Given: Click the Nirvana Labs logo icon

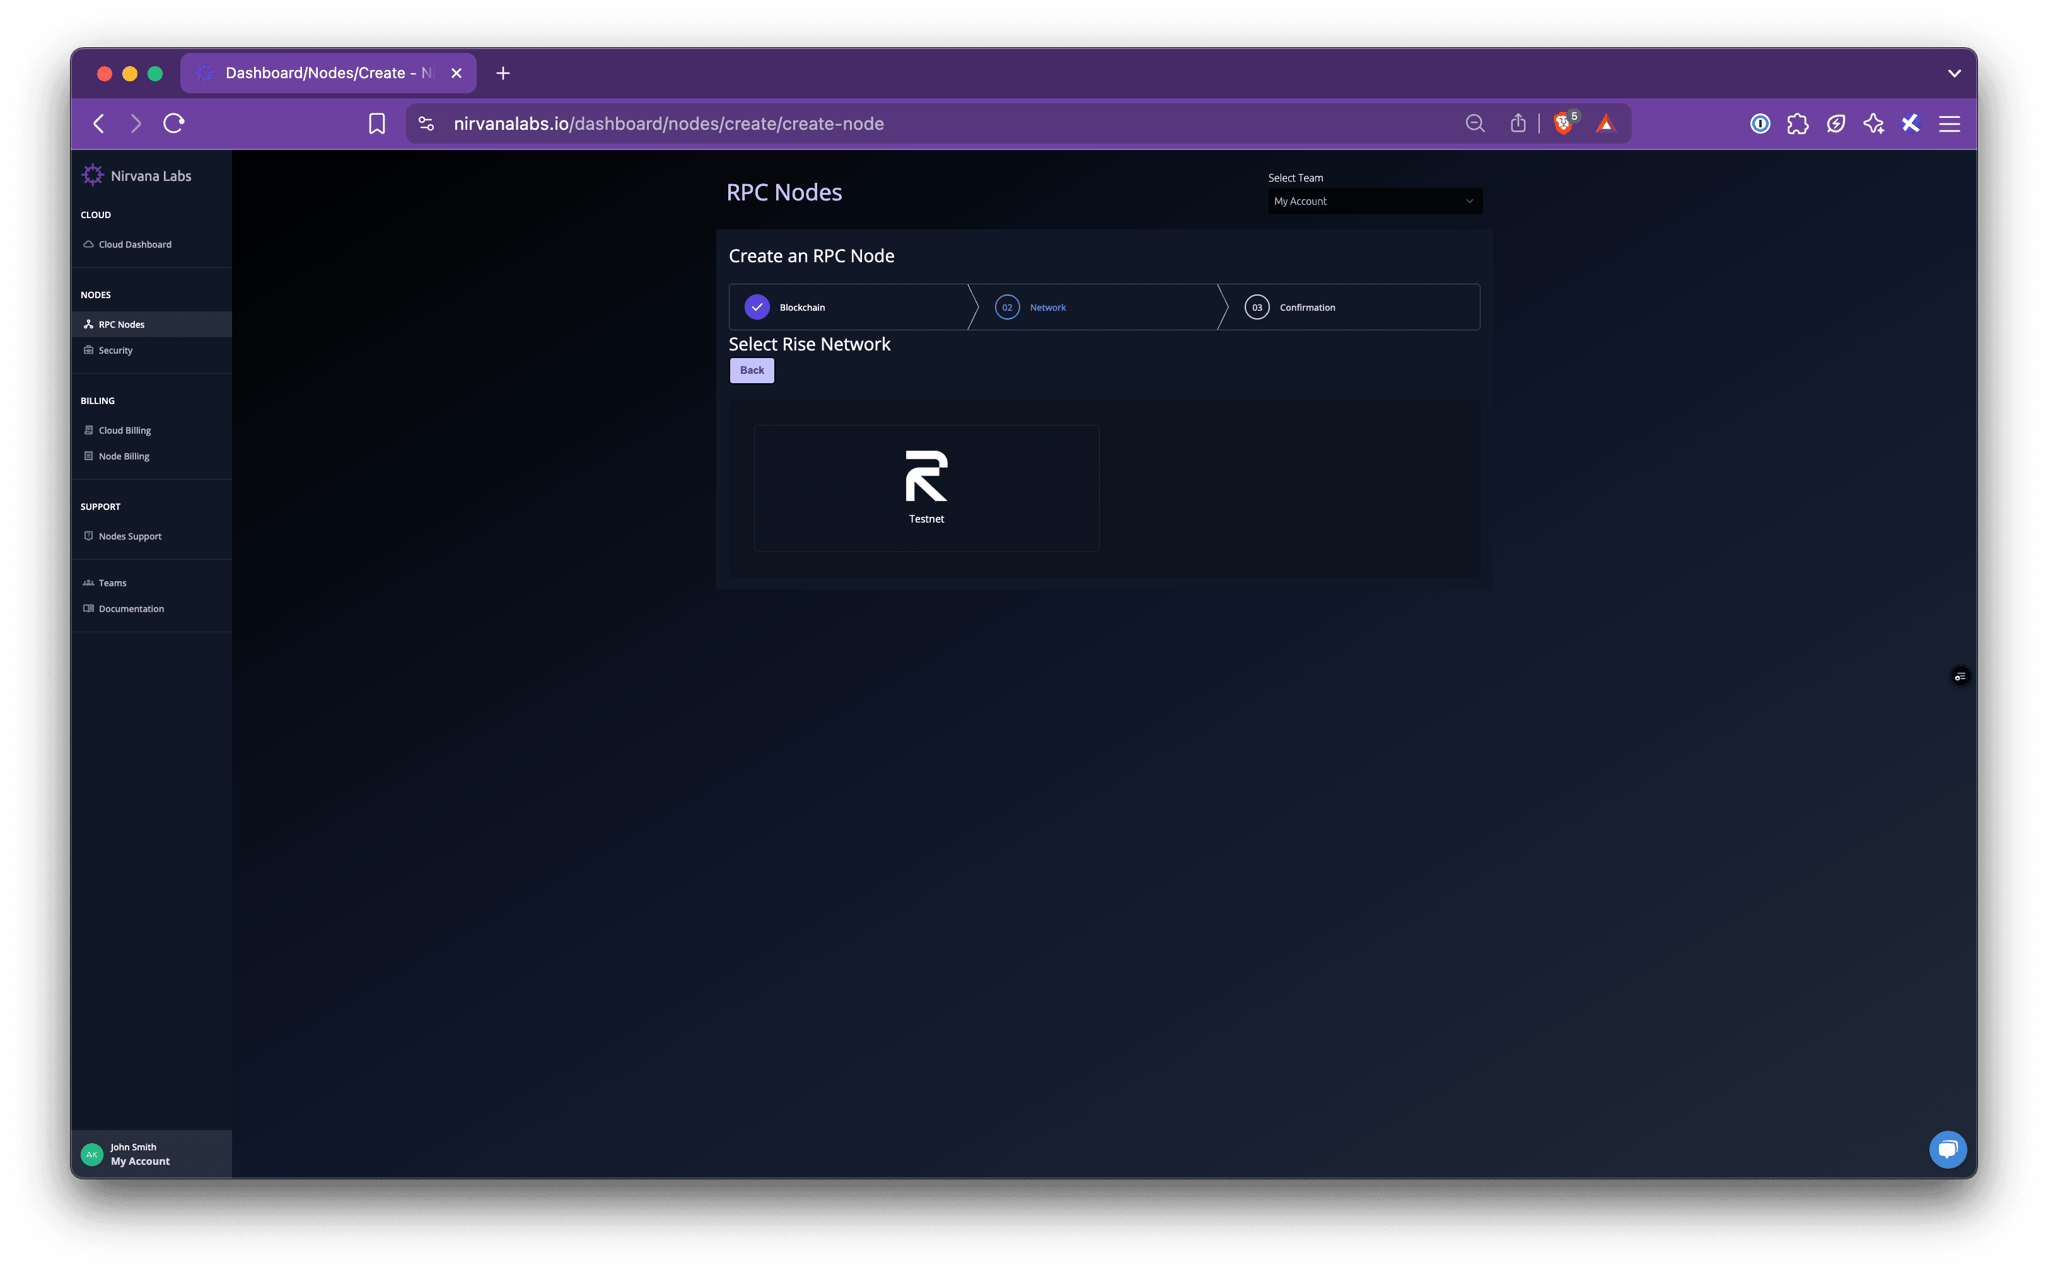Looking at the screenshot, I should coord(93,175).
